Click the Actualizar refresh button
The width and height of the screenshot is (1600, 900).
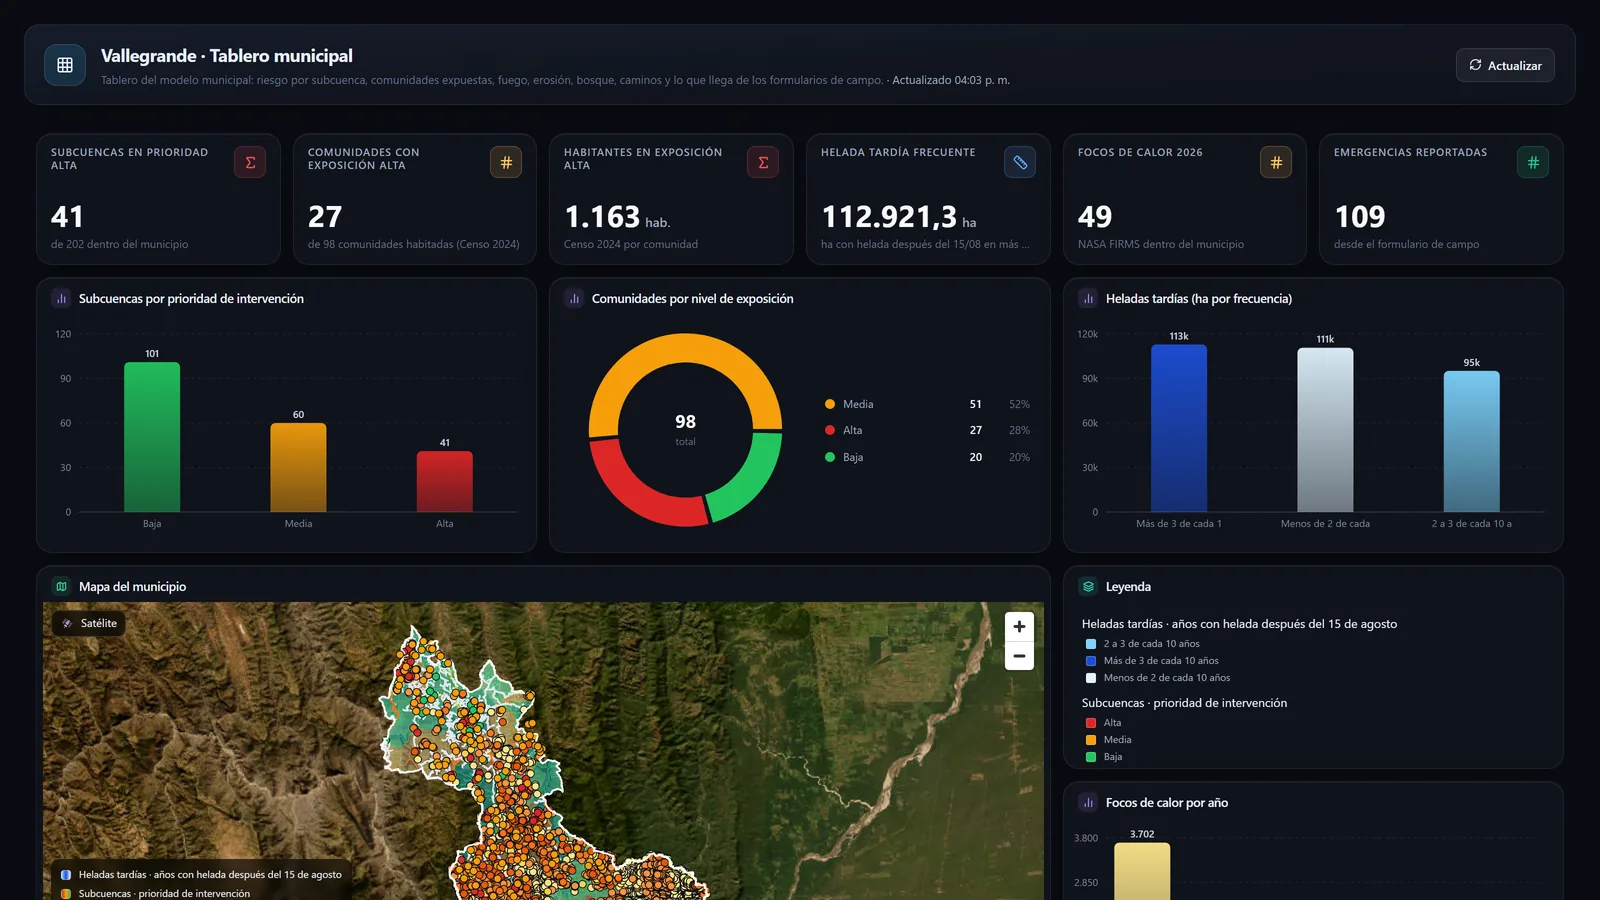pyautogui.click(x=1505, y=65)
